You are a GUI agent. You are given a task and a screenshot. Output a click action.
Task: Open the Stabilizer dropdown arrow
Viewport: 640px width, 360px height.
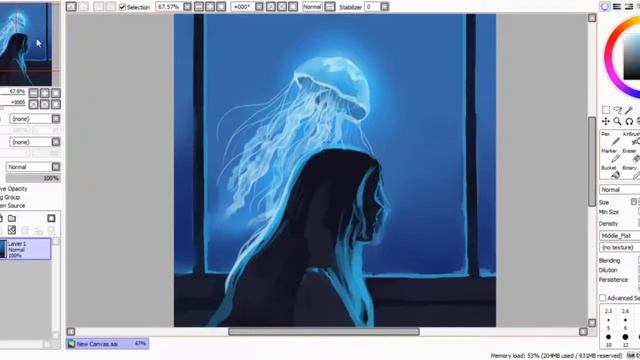[384, 7]
